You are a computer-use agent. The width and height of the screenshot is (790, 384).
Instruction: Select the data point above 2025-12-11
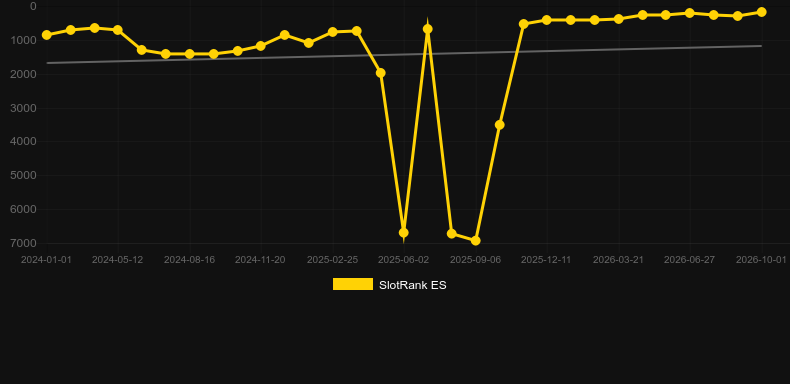point(547,20)
